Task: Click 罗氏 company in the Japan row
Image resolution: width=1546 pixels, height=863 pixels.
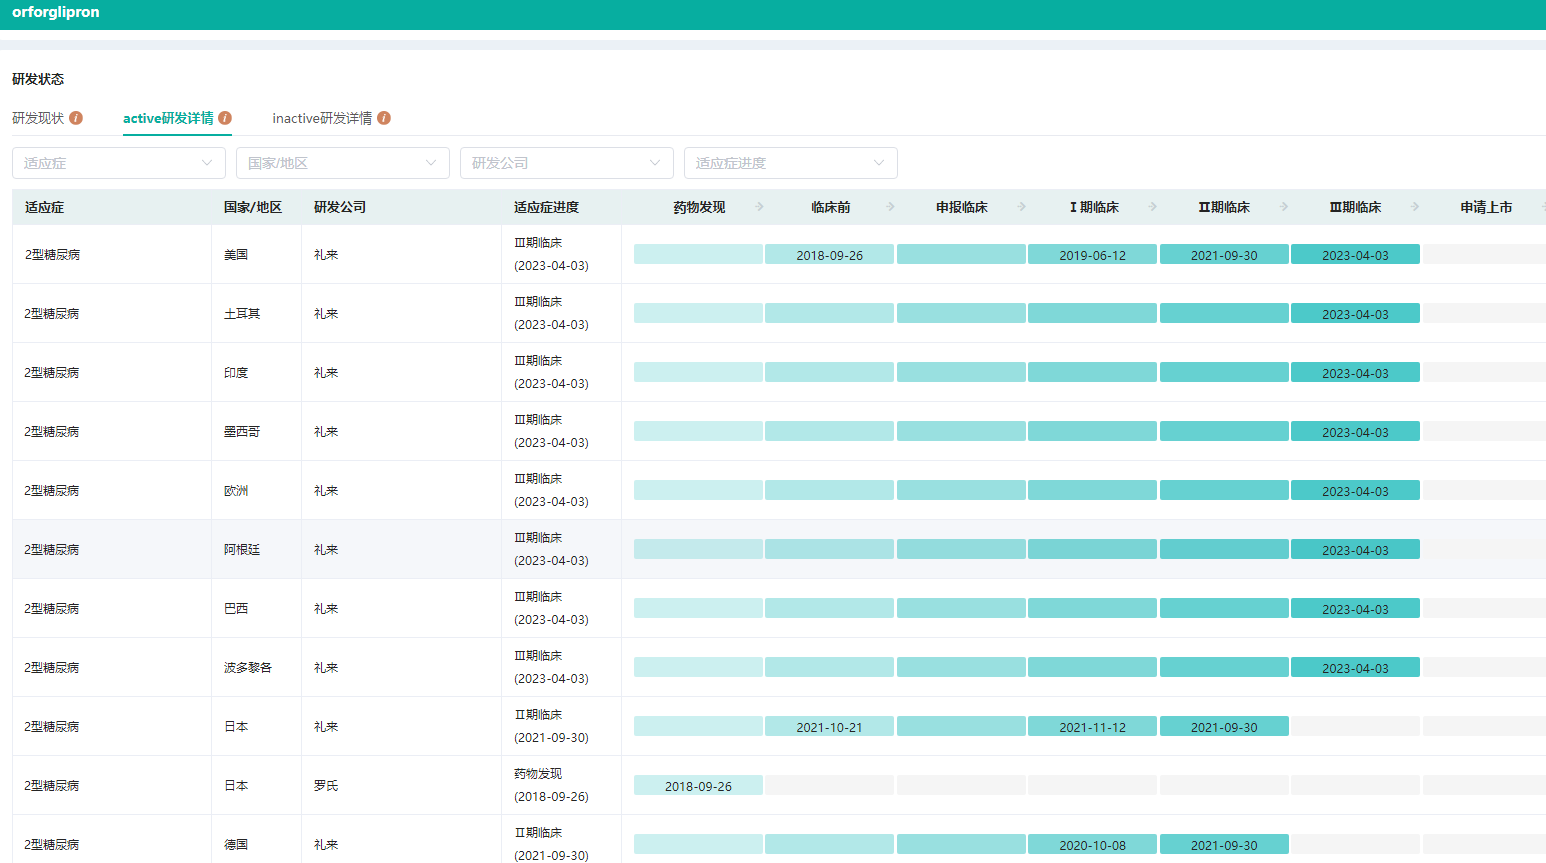Action: point(326,786)
